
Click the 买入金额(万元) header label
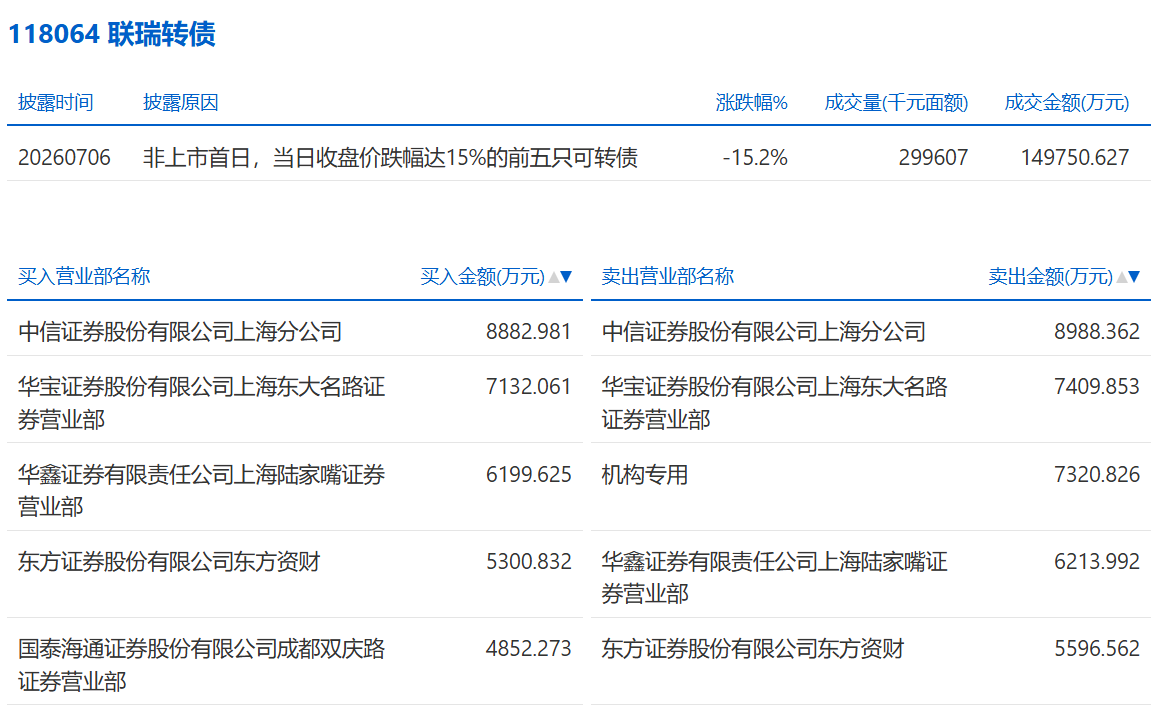pyautogui.click(x=482, y=276)
